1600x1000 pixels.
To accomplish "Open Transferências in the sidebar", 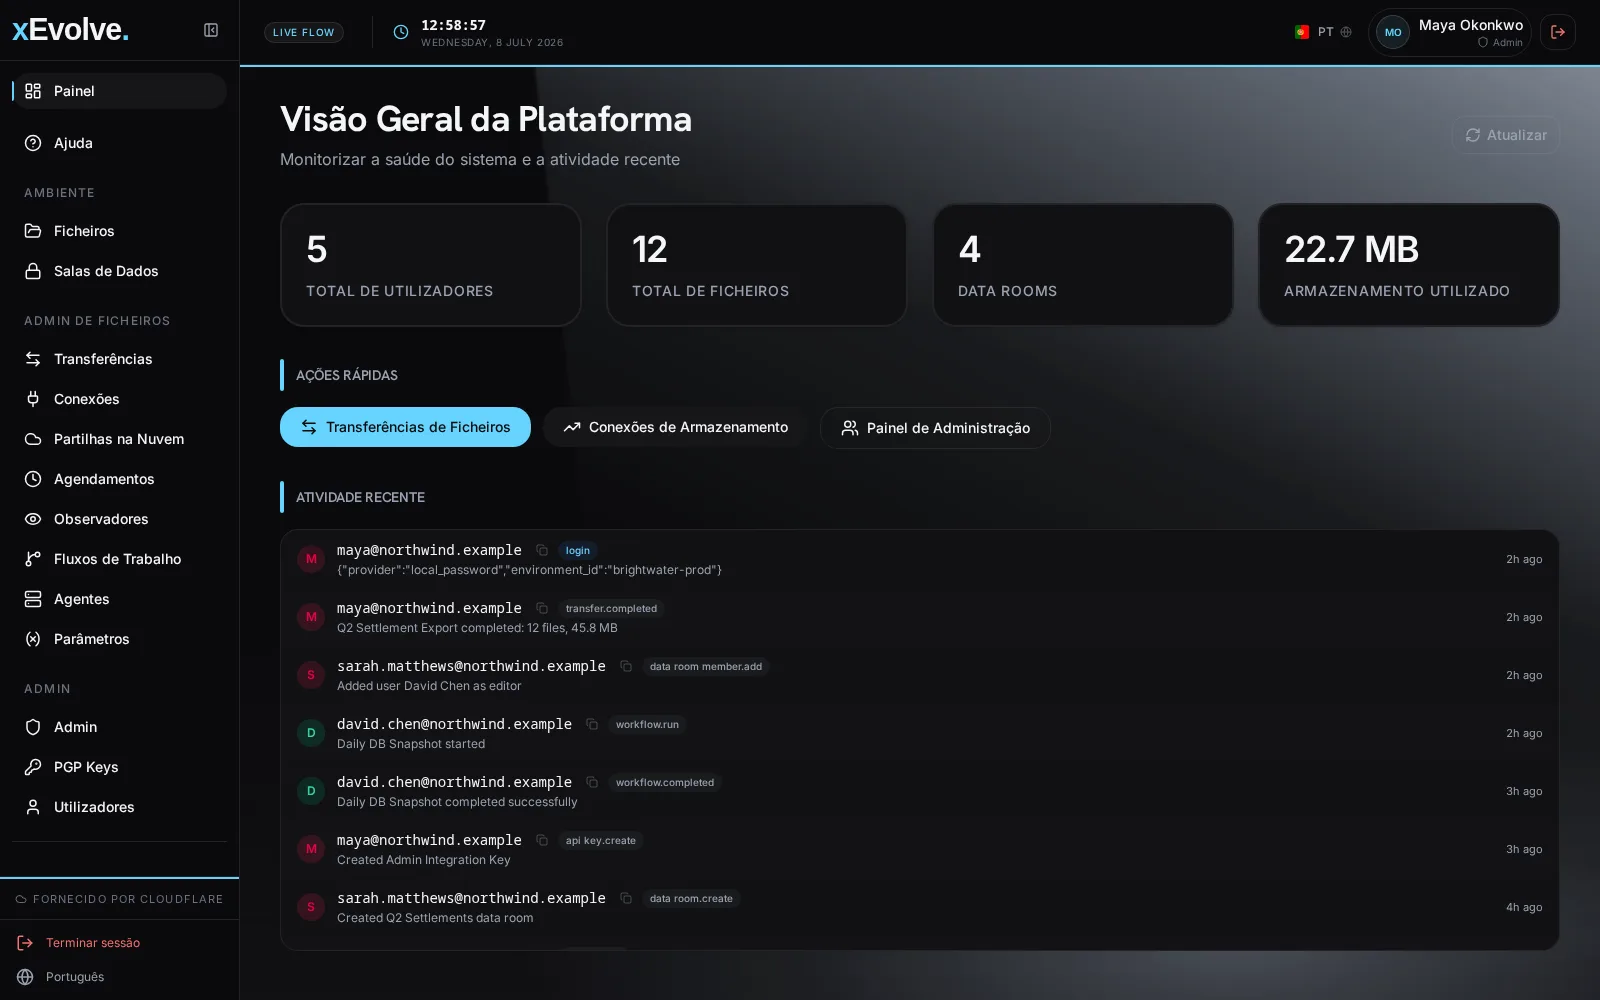I will [120, 359].
